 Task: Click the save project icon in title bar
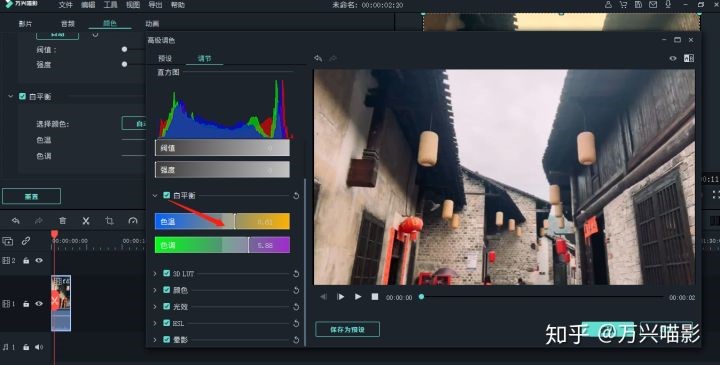pyautogui.click(x=638, y=5)
